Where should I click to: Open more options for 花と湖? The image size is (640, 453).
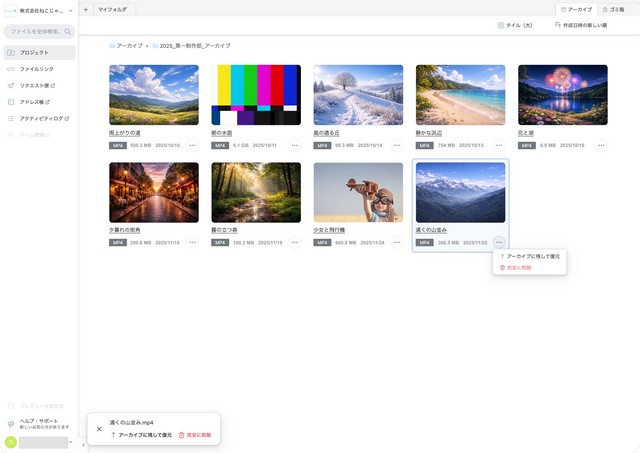pos(601,145)
